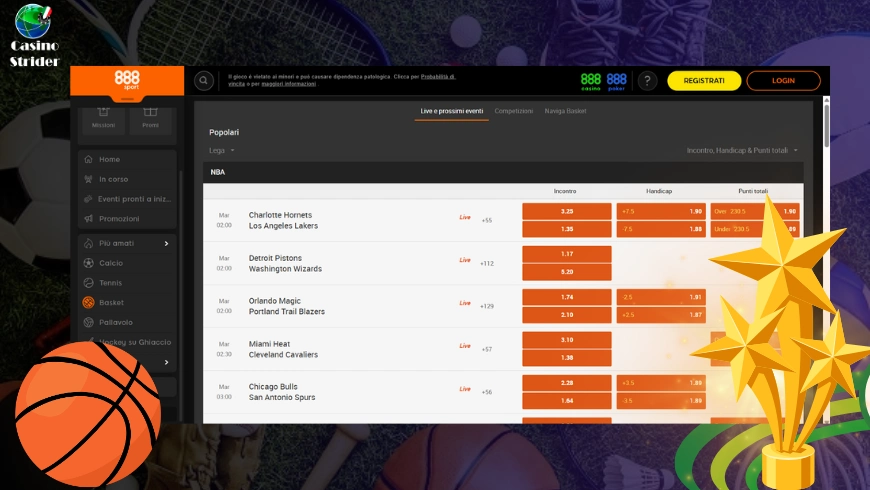Open the Incontro, Handicap & Punti totali dropdown
This screenshot has width=870, height=490.
pyautogui.click(x=742, y=150)
